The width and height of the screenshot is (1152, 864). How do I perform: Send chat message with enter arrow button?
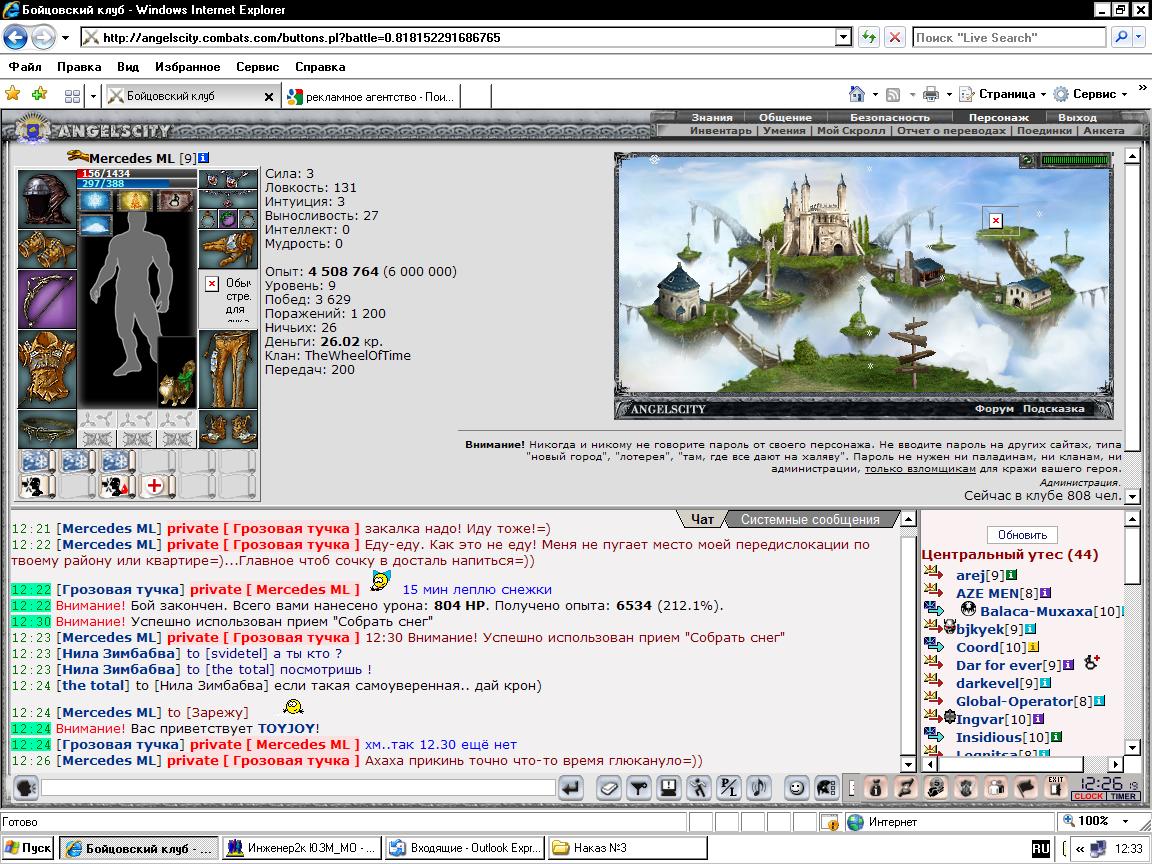click(x=570, y=788)
